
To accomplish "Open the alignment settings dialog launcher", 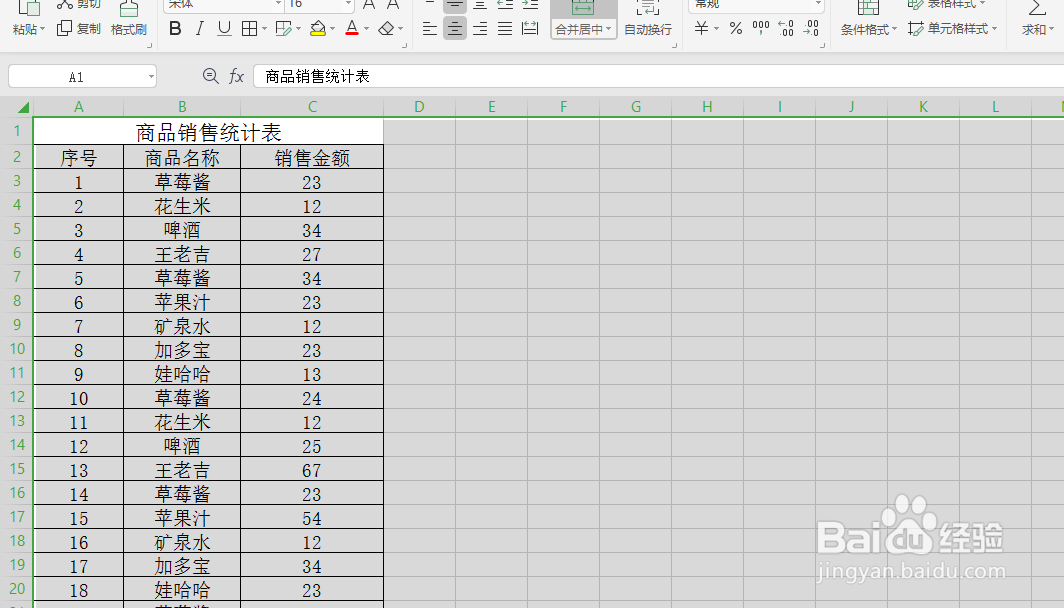I will pos(674,45).
